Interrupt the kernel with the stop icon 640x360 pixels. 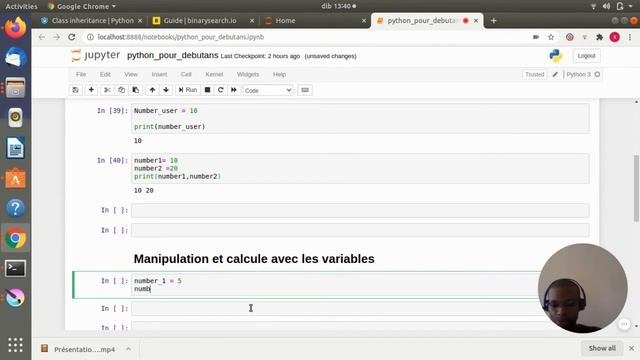coord(207,90)
